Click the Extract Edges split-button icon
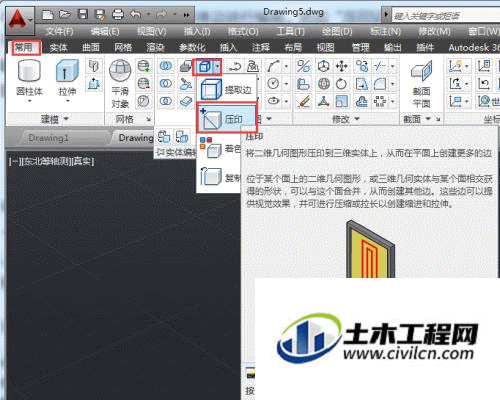The width and height of the screenshot is (500, 400). click(204, 67)
